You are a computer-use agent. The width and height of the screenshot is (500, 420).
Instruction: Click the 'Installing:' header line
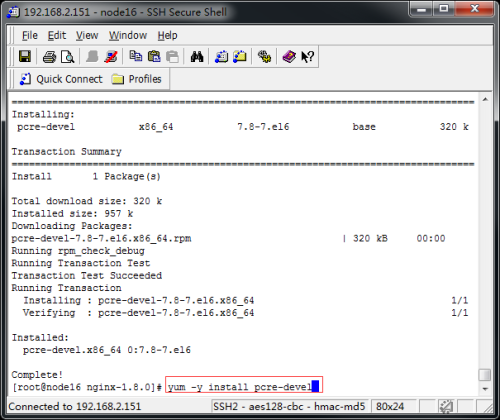point(43,115)
